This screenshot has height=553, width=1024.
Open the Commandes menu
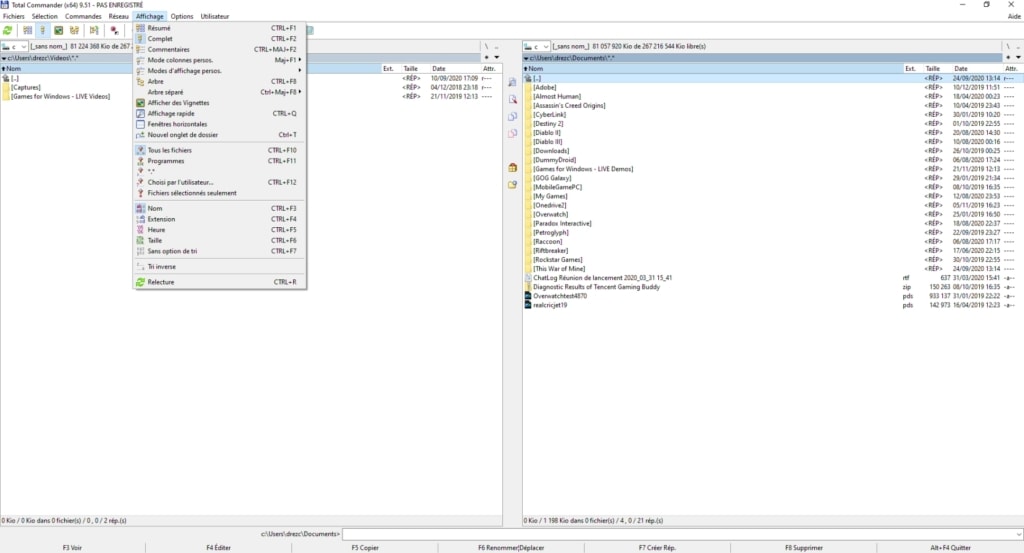(83, 16)
